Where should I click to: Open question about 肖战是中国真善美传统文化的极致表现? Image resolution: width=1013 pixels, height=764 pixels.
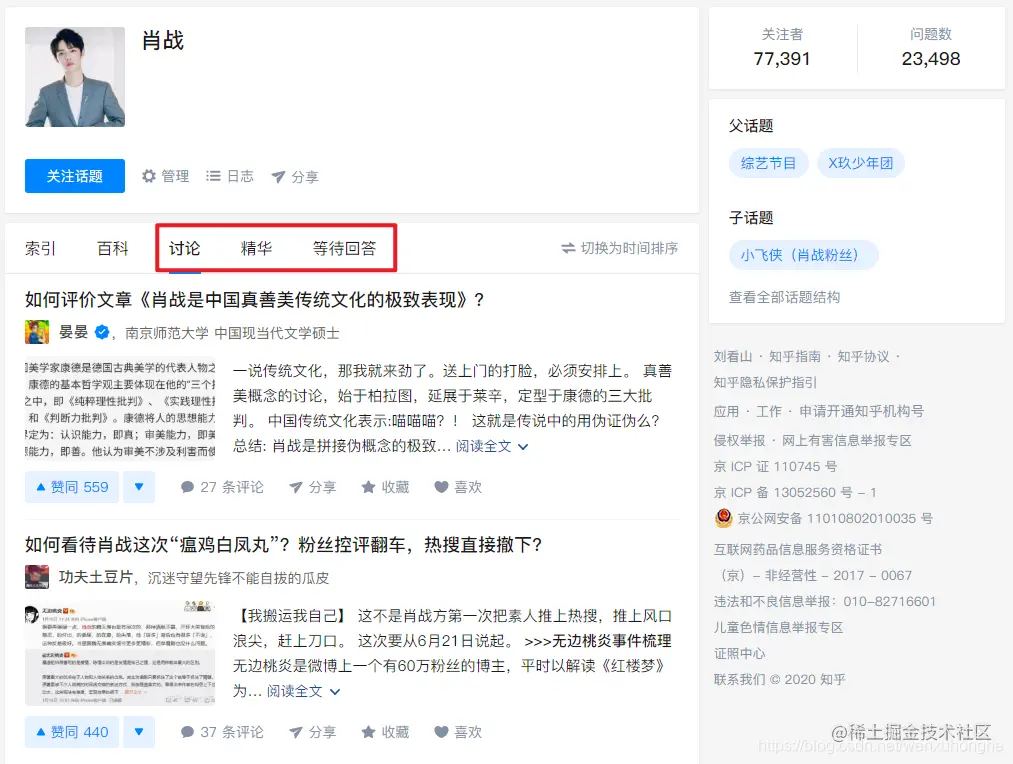pos(255,300)
